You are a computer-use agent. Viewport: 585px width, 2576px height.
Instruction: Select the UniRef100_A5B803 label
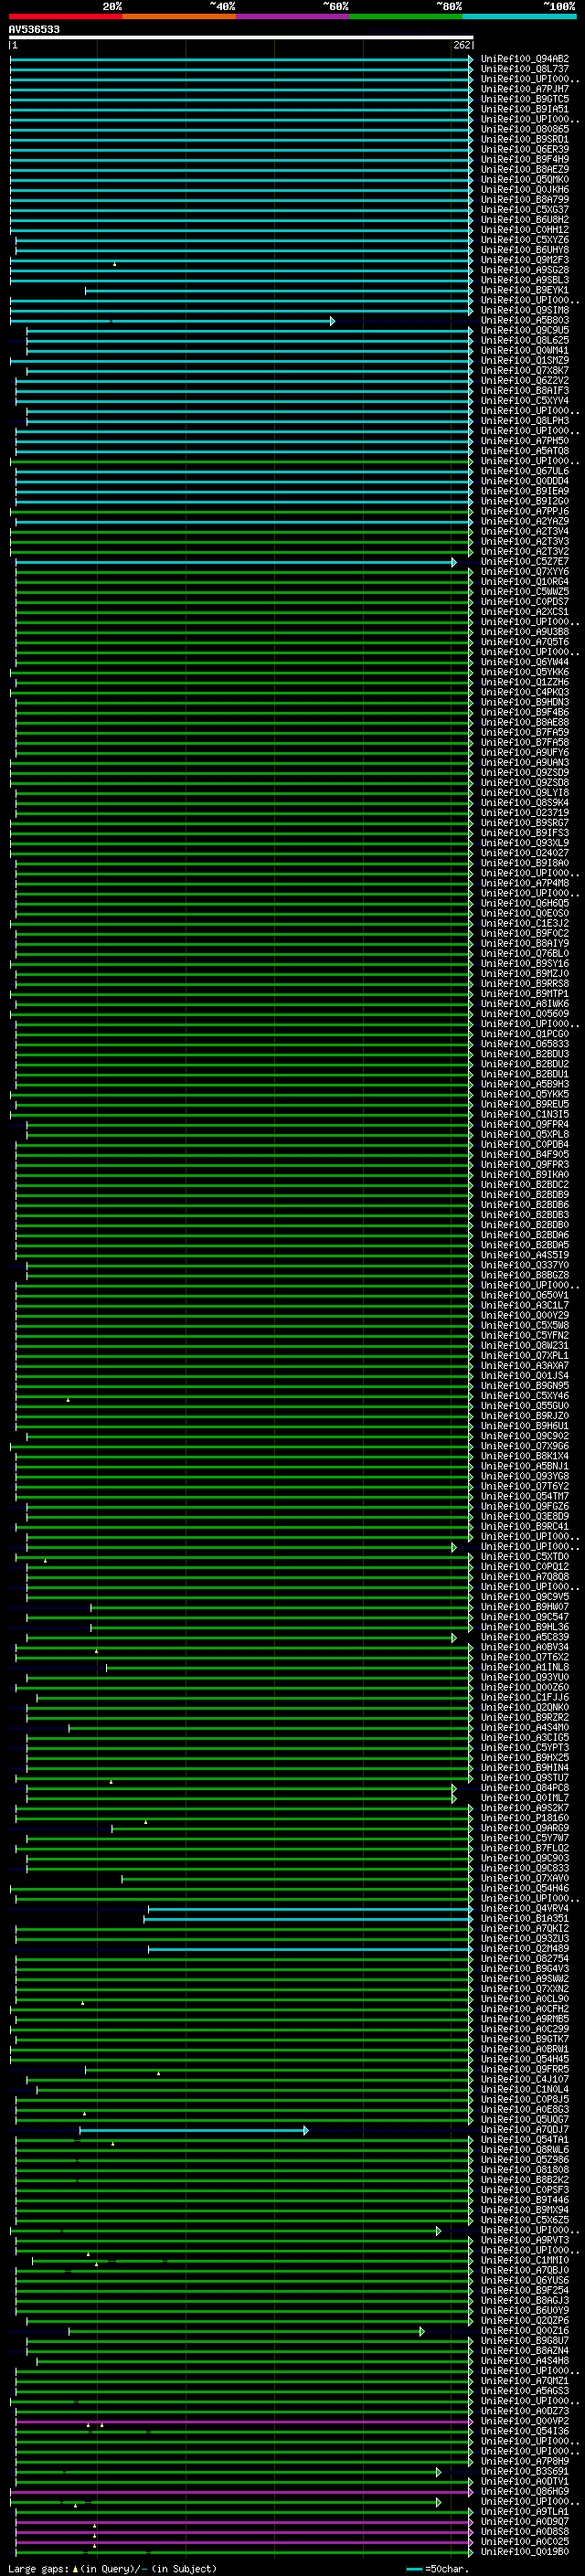click(525, 321)
